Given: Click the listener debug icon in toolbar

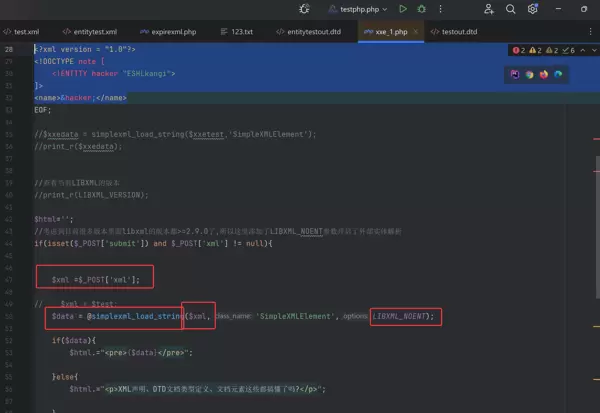Looking at the screenshot, I should click(304, 9).
